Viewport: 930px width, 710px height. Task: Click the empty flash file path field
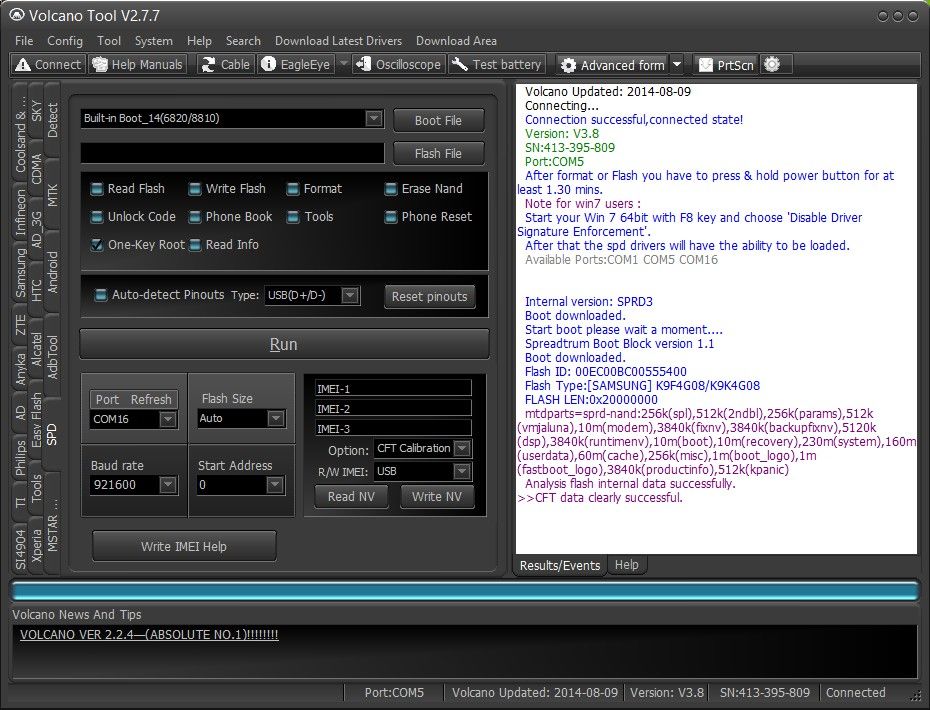pyautogui.click(x=232, y=153)
